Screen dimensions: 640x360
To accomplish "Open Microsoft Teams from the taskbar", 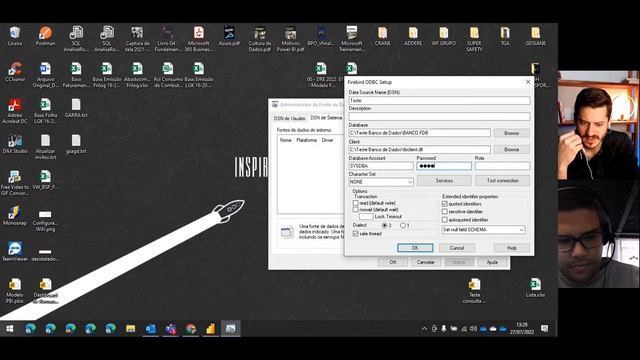I will 171,329.
